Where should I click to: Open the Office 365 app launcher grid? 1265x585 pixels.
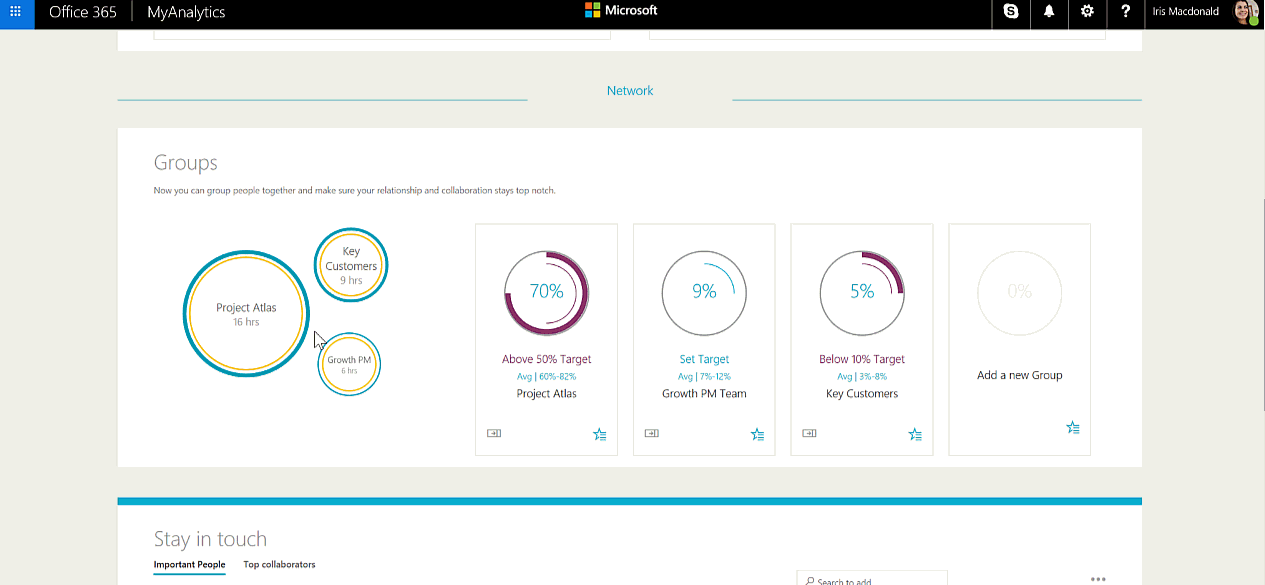tap(13, 13)
